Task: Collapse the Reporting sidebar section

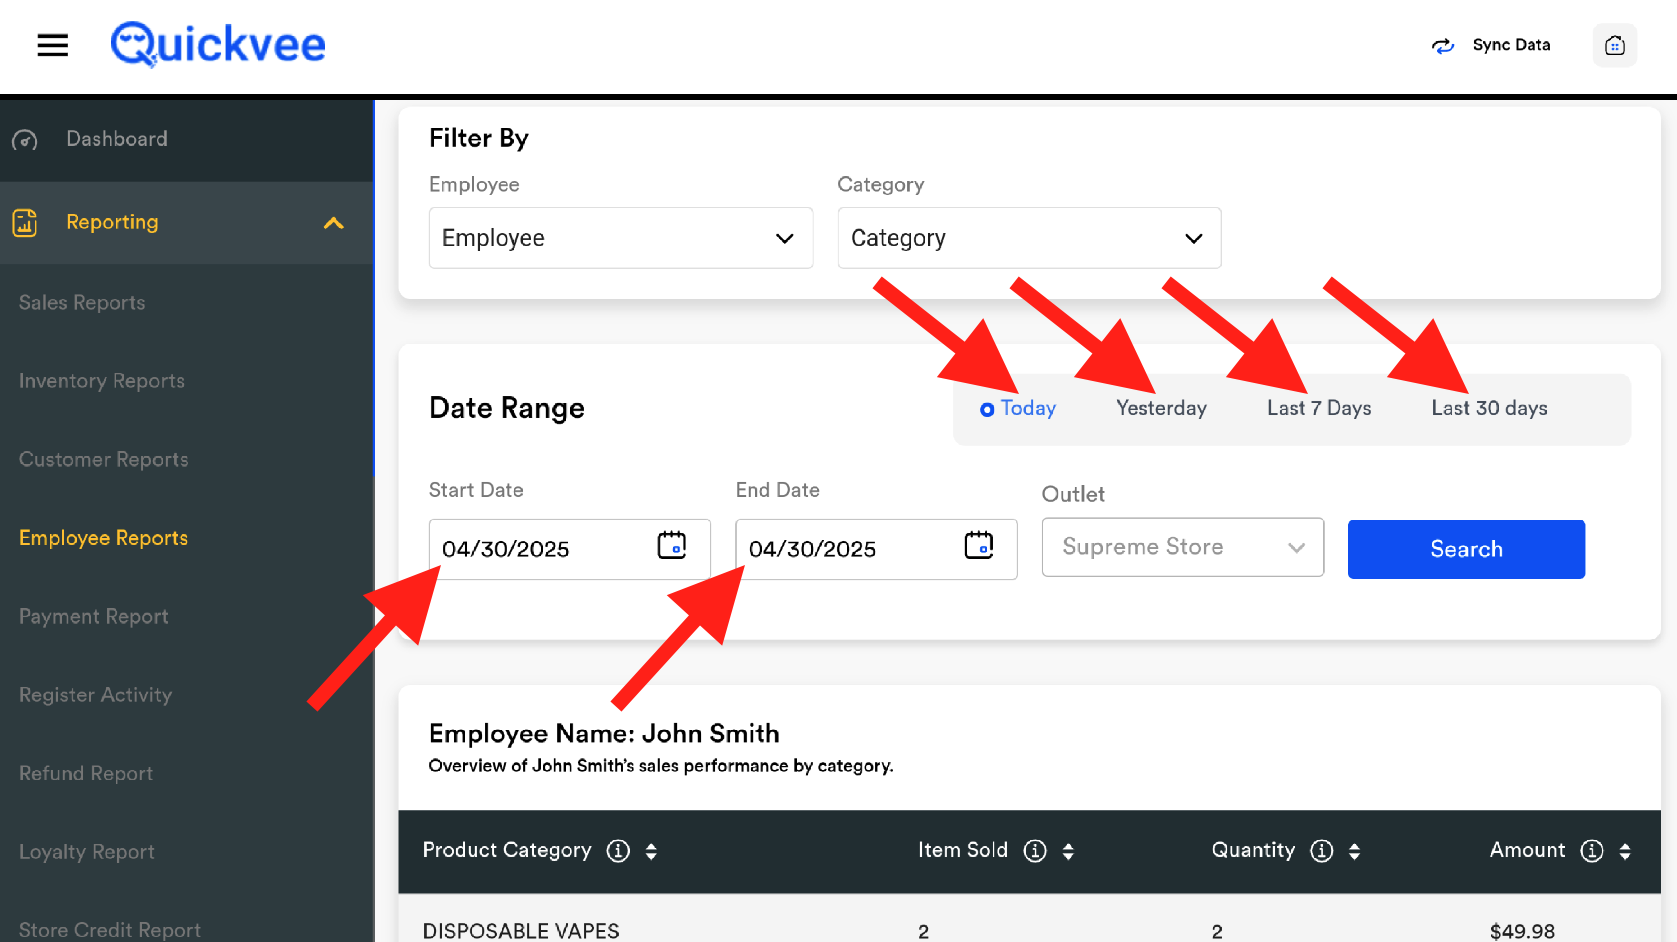Action: [333, 223]
